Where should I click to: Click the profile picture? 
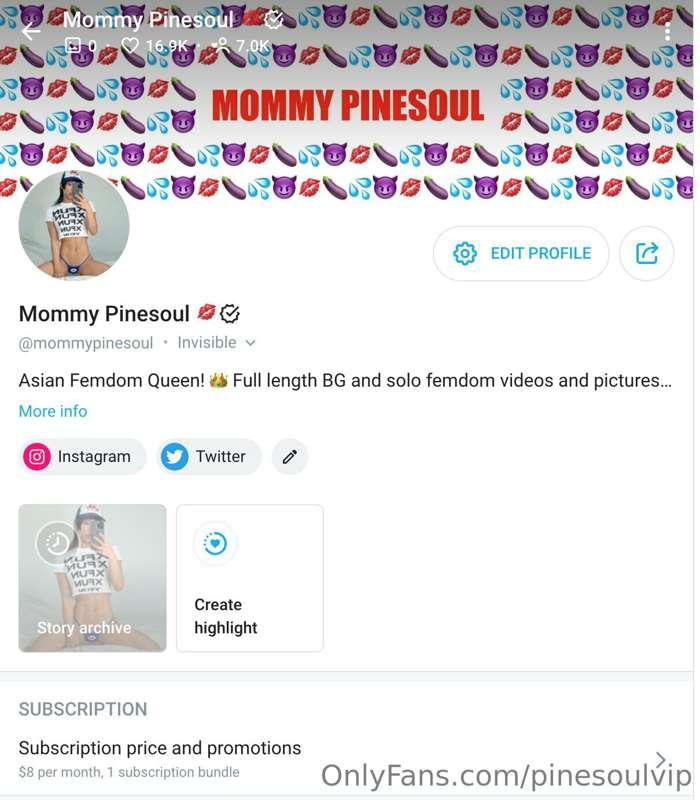pos(73,226)
